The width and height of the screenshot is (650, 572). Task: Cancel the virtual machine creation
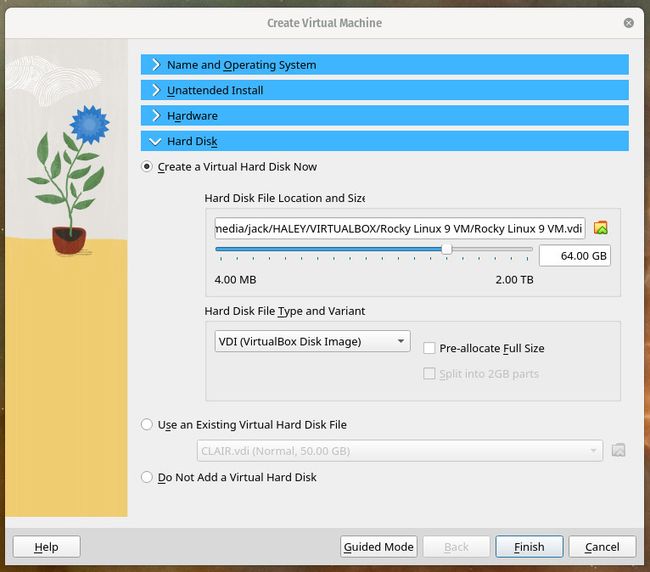click(602, 547)
